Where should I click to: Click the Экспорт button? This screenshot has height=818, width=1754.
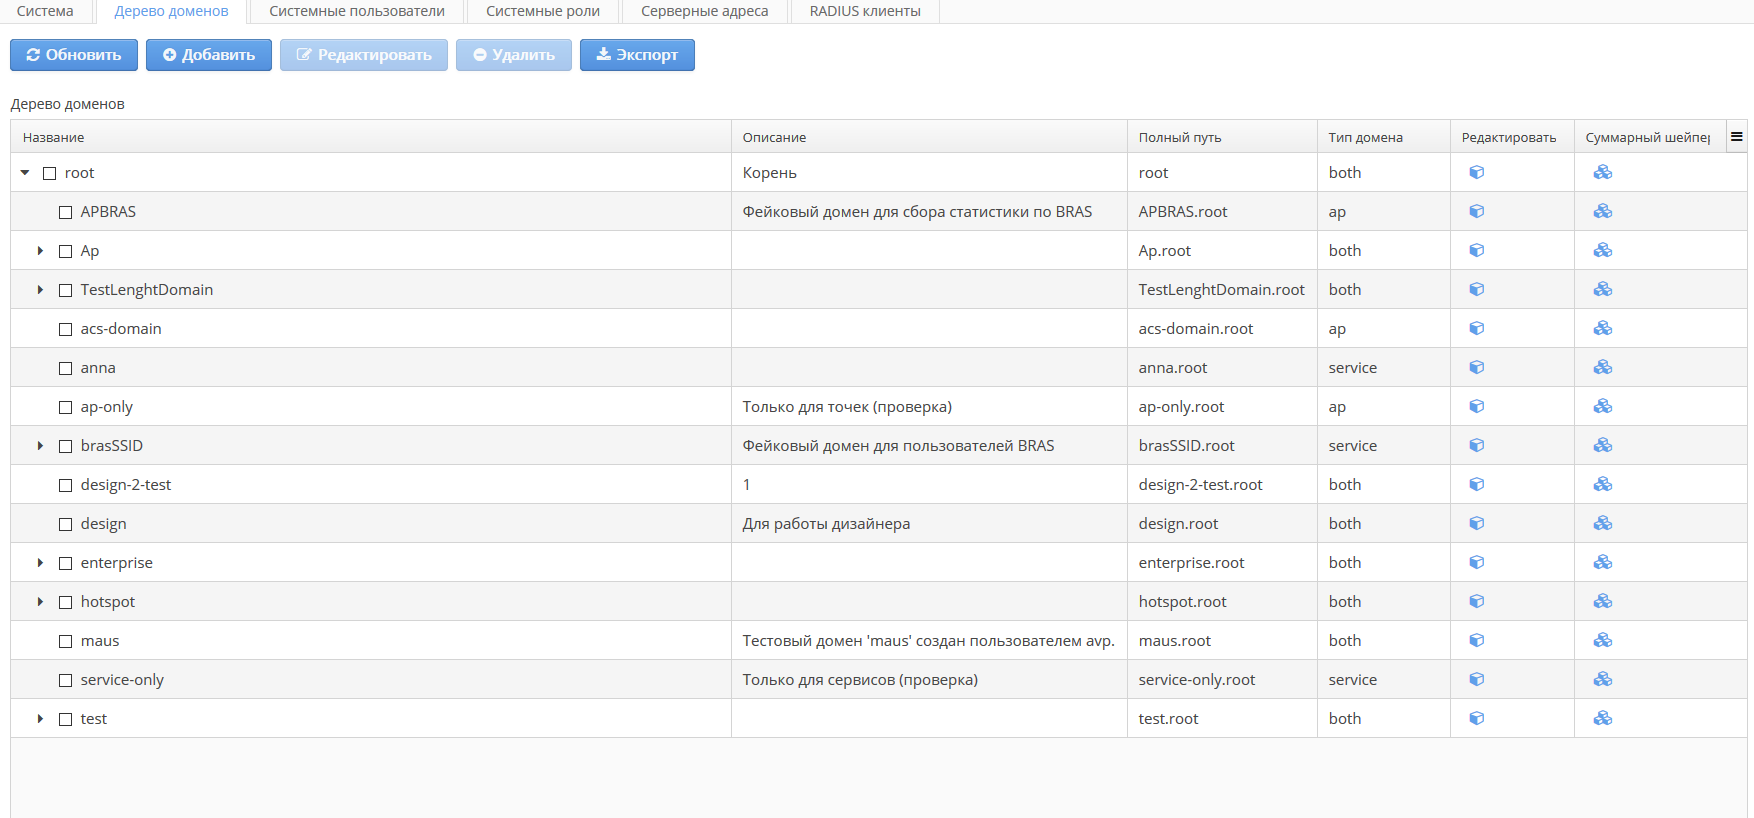(637, 55)
